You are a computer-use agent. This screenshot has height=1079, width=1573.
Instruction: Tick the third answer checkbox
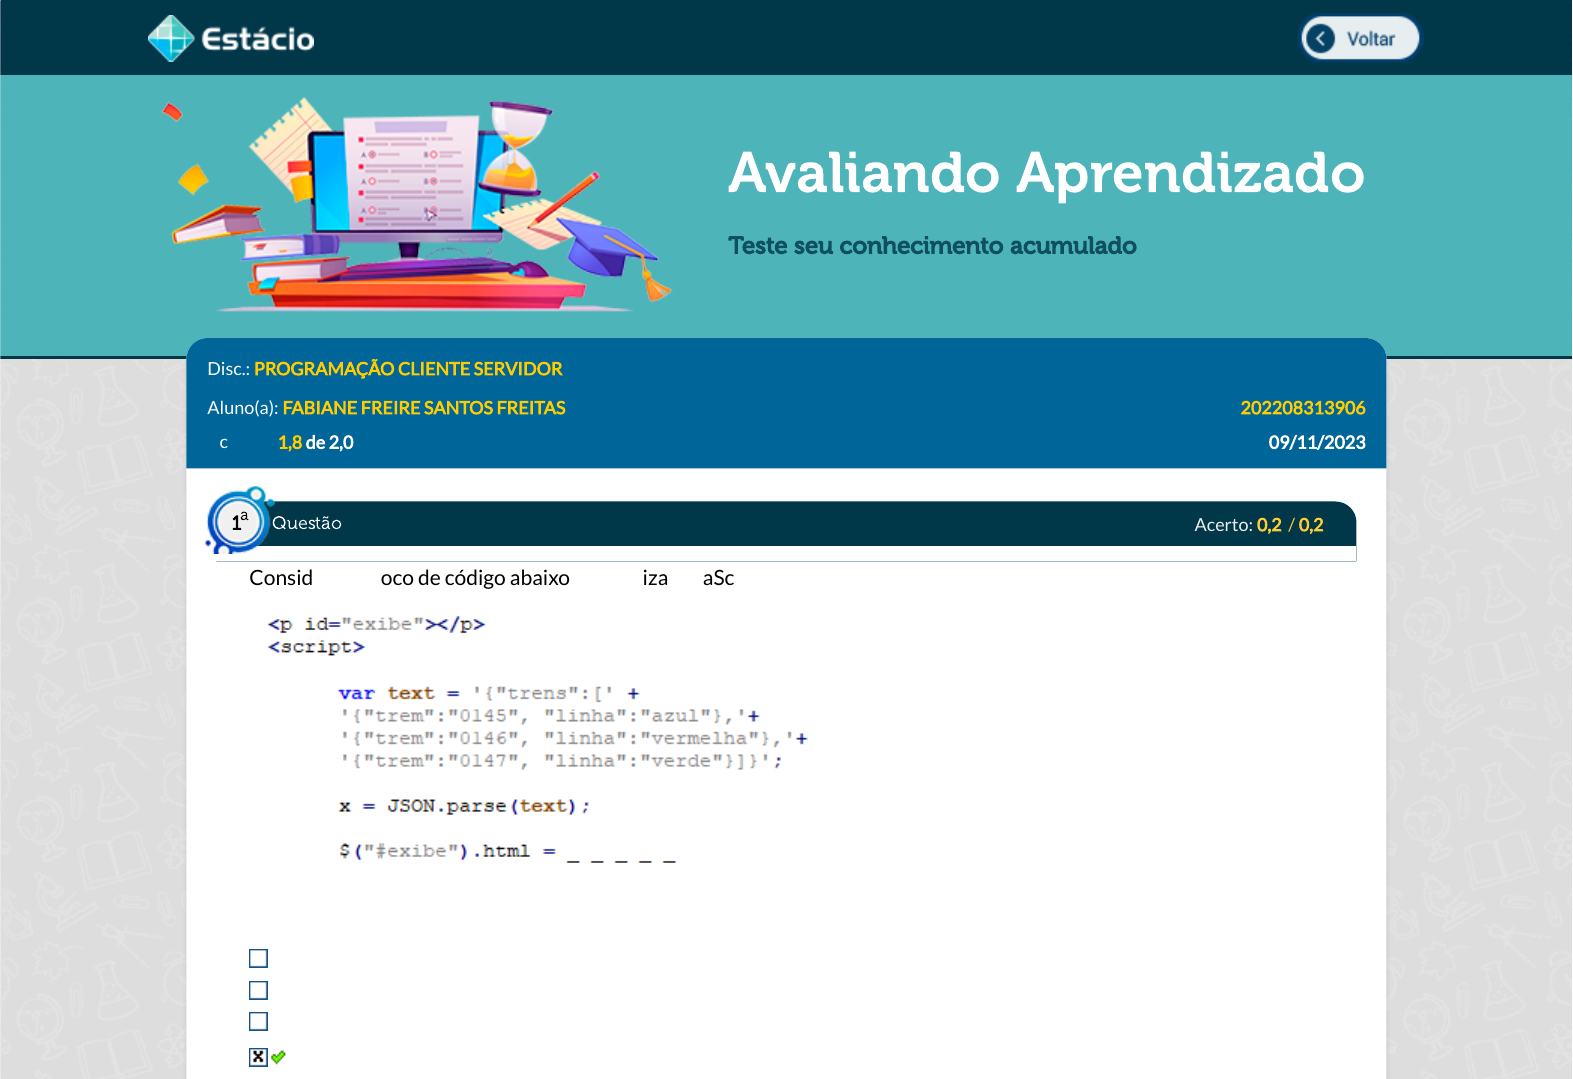pyautogui.click(x=258, y=1021)
